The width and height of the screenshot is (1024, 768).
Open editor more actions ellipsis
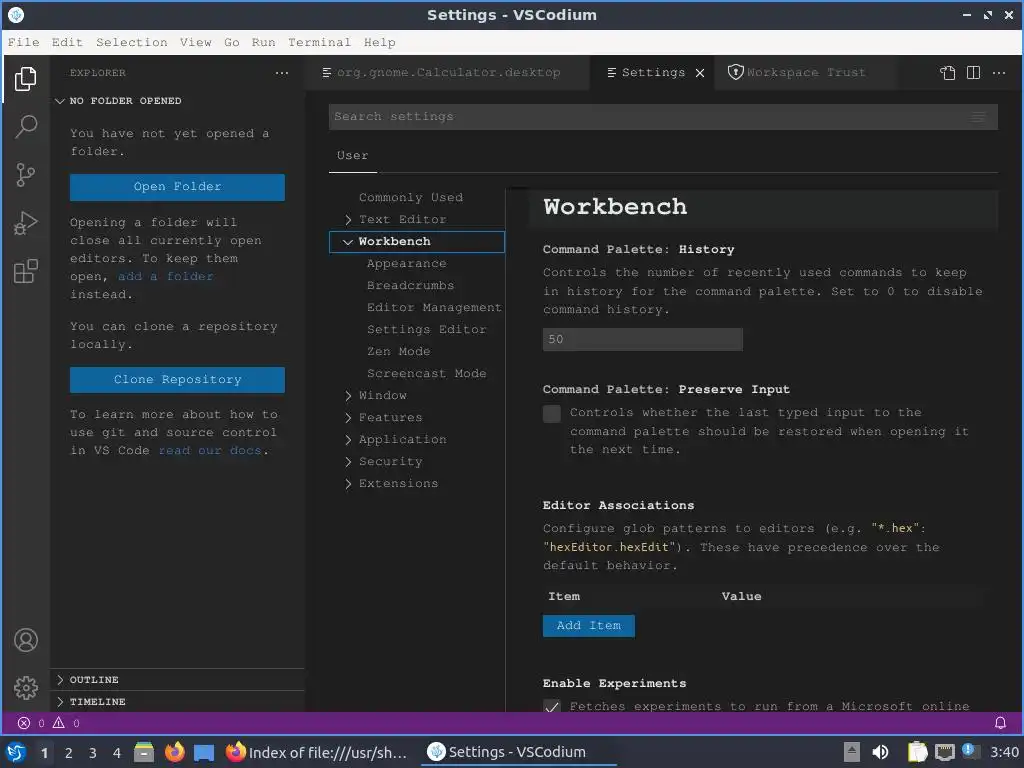point(999,72)
